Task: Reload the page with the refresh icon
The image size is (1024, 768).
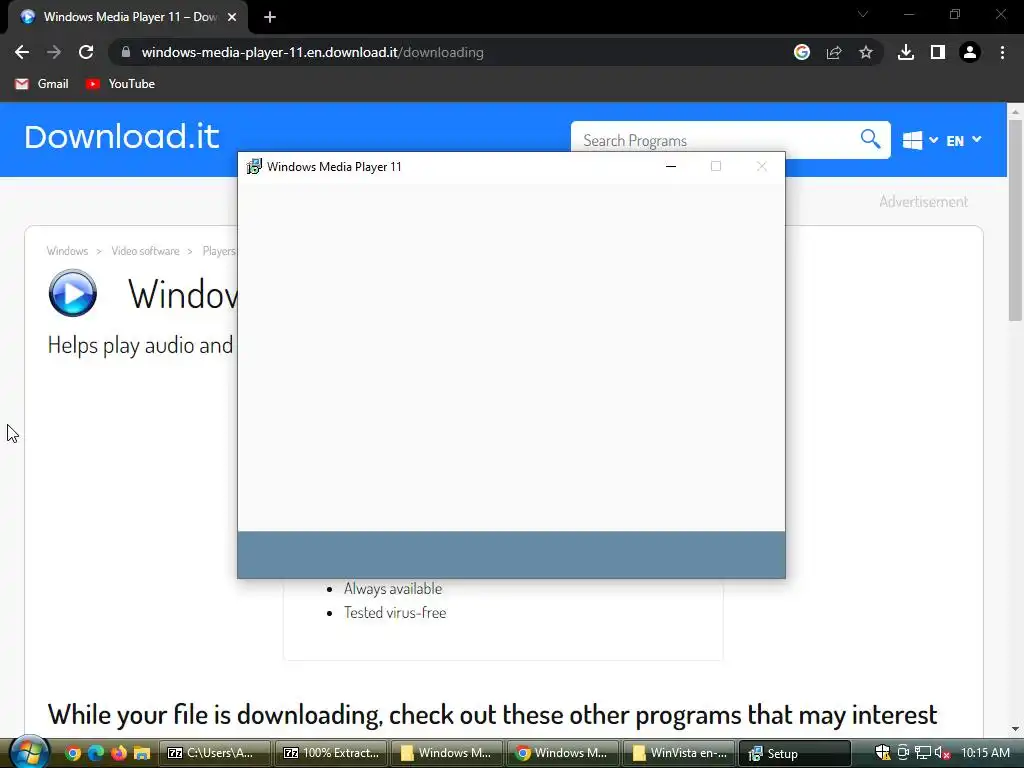Action: [86, 52]
